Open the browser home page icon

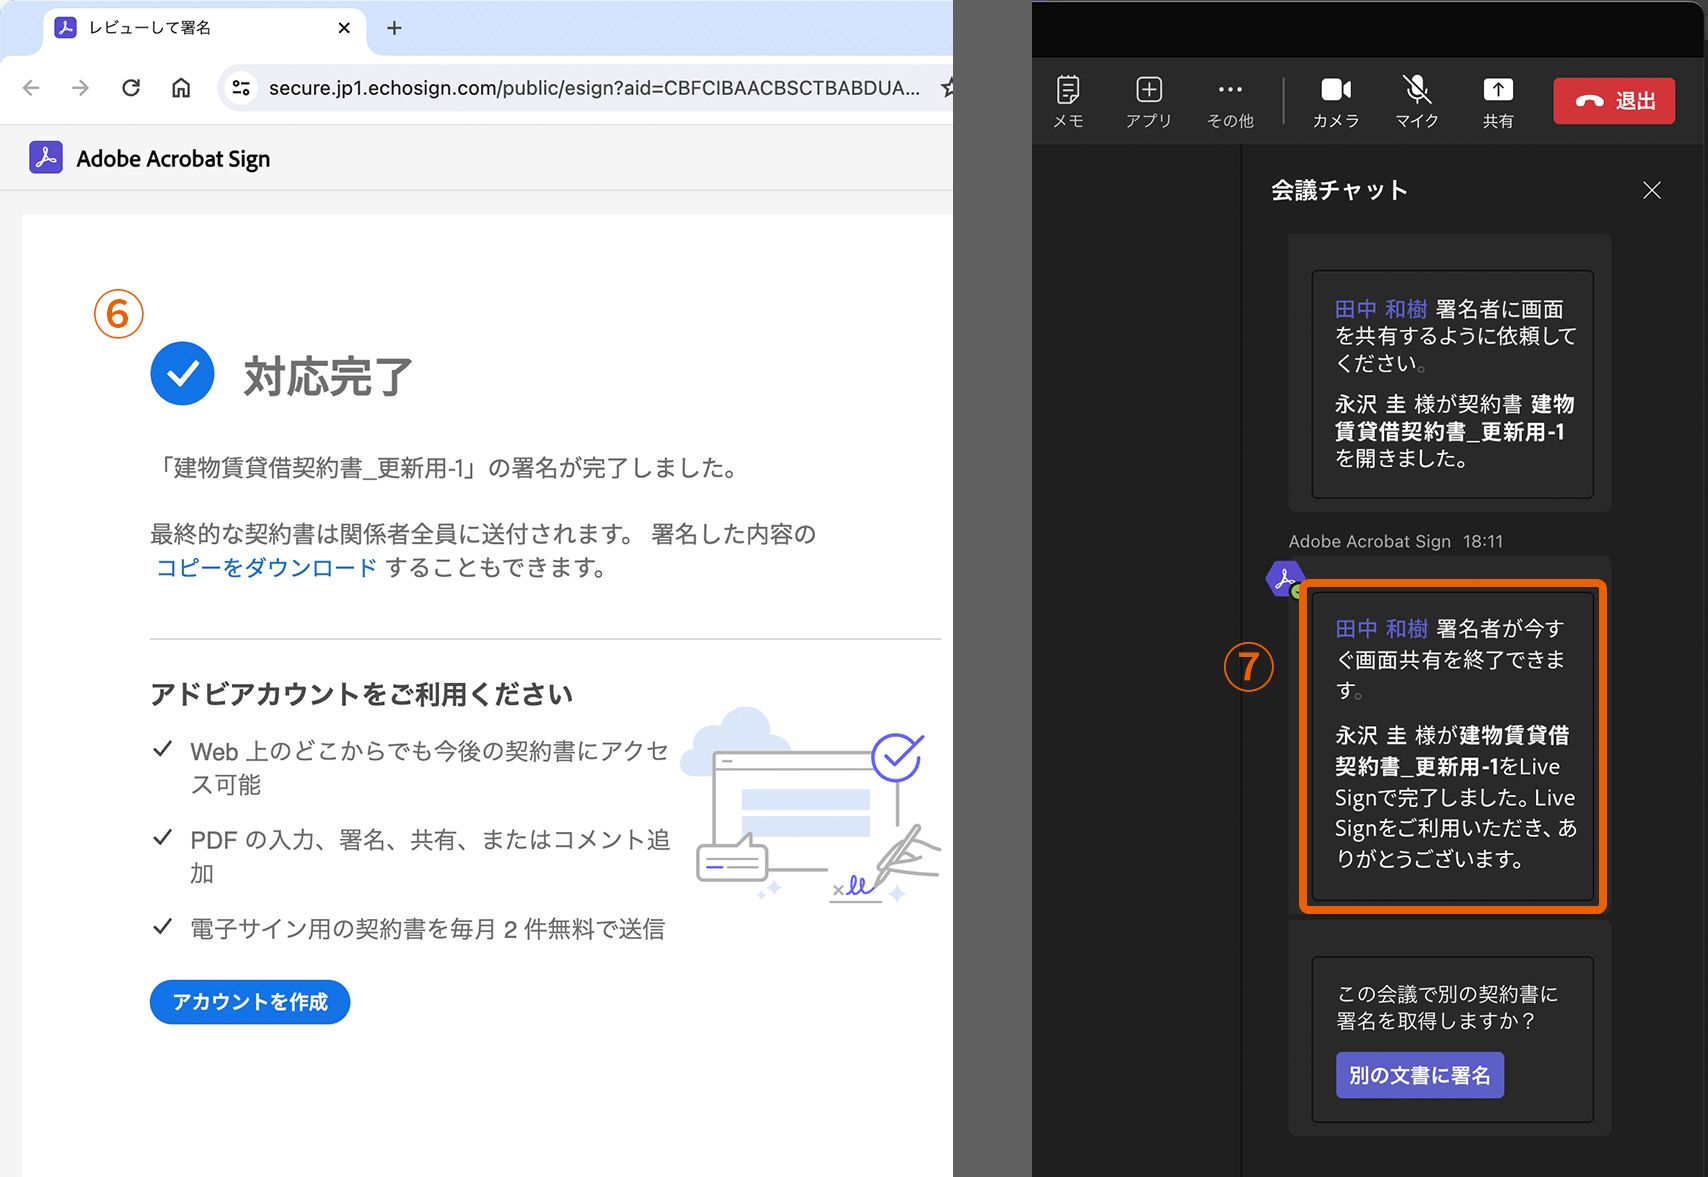coord(181,88)
